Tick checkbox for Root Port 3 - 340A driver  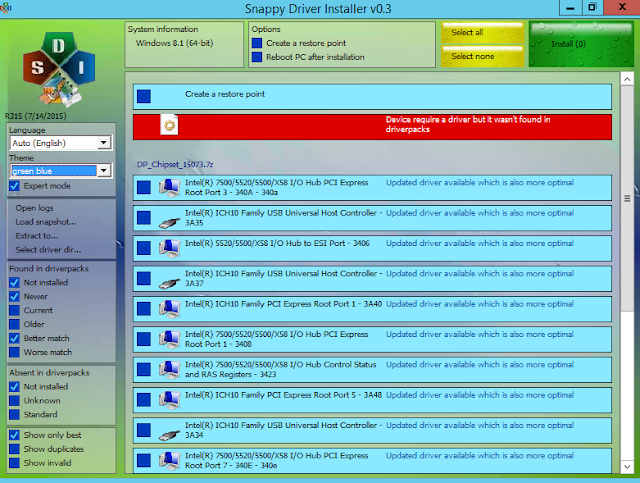point(144,187)
